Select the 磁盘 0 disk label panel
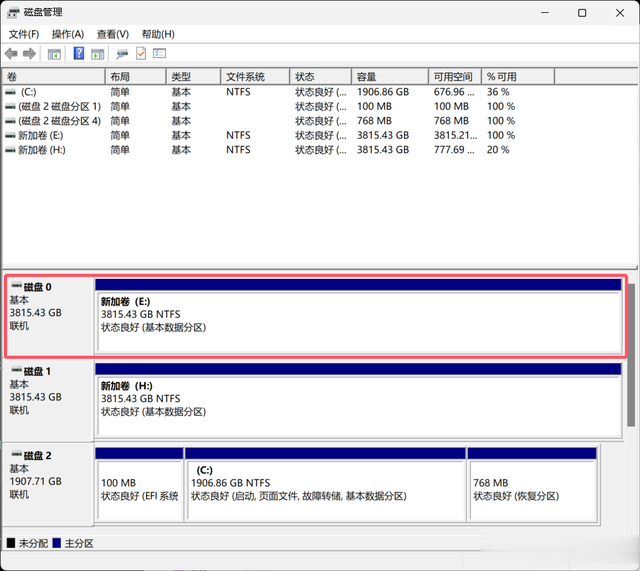Screen dimensions: 640x571 tap(49, 316)
